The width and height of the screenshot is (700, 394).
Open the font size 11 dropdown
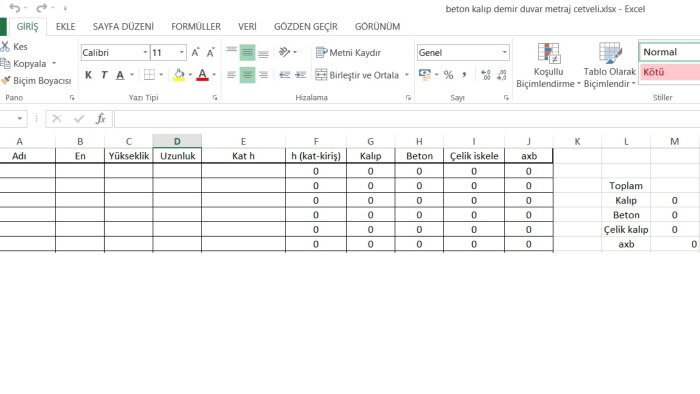pos(182,52)
